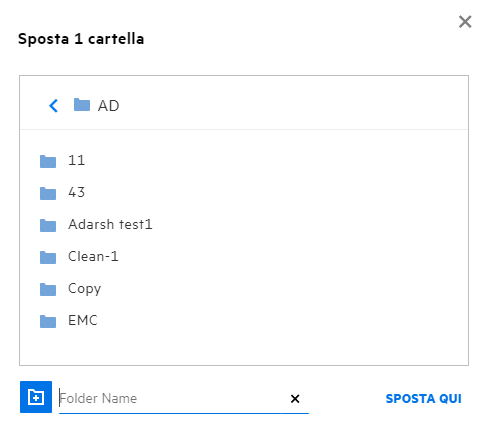Click the folder icon next to 43
The height and width of the screenshot is (435, 488).
[x=48, y=193]
